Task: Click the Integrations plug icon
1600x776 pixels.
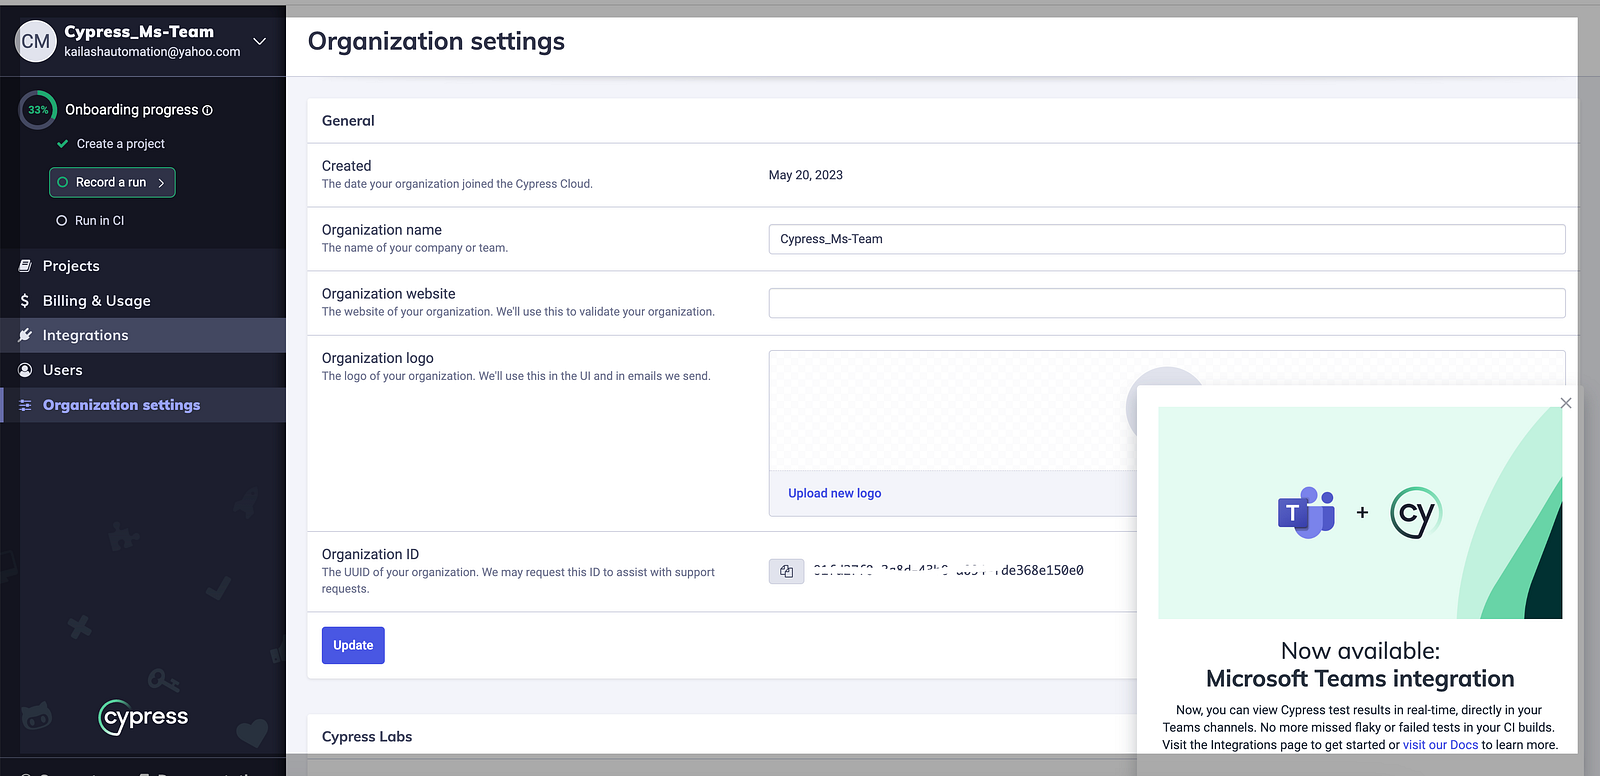Action: click(25, 335)
